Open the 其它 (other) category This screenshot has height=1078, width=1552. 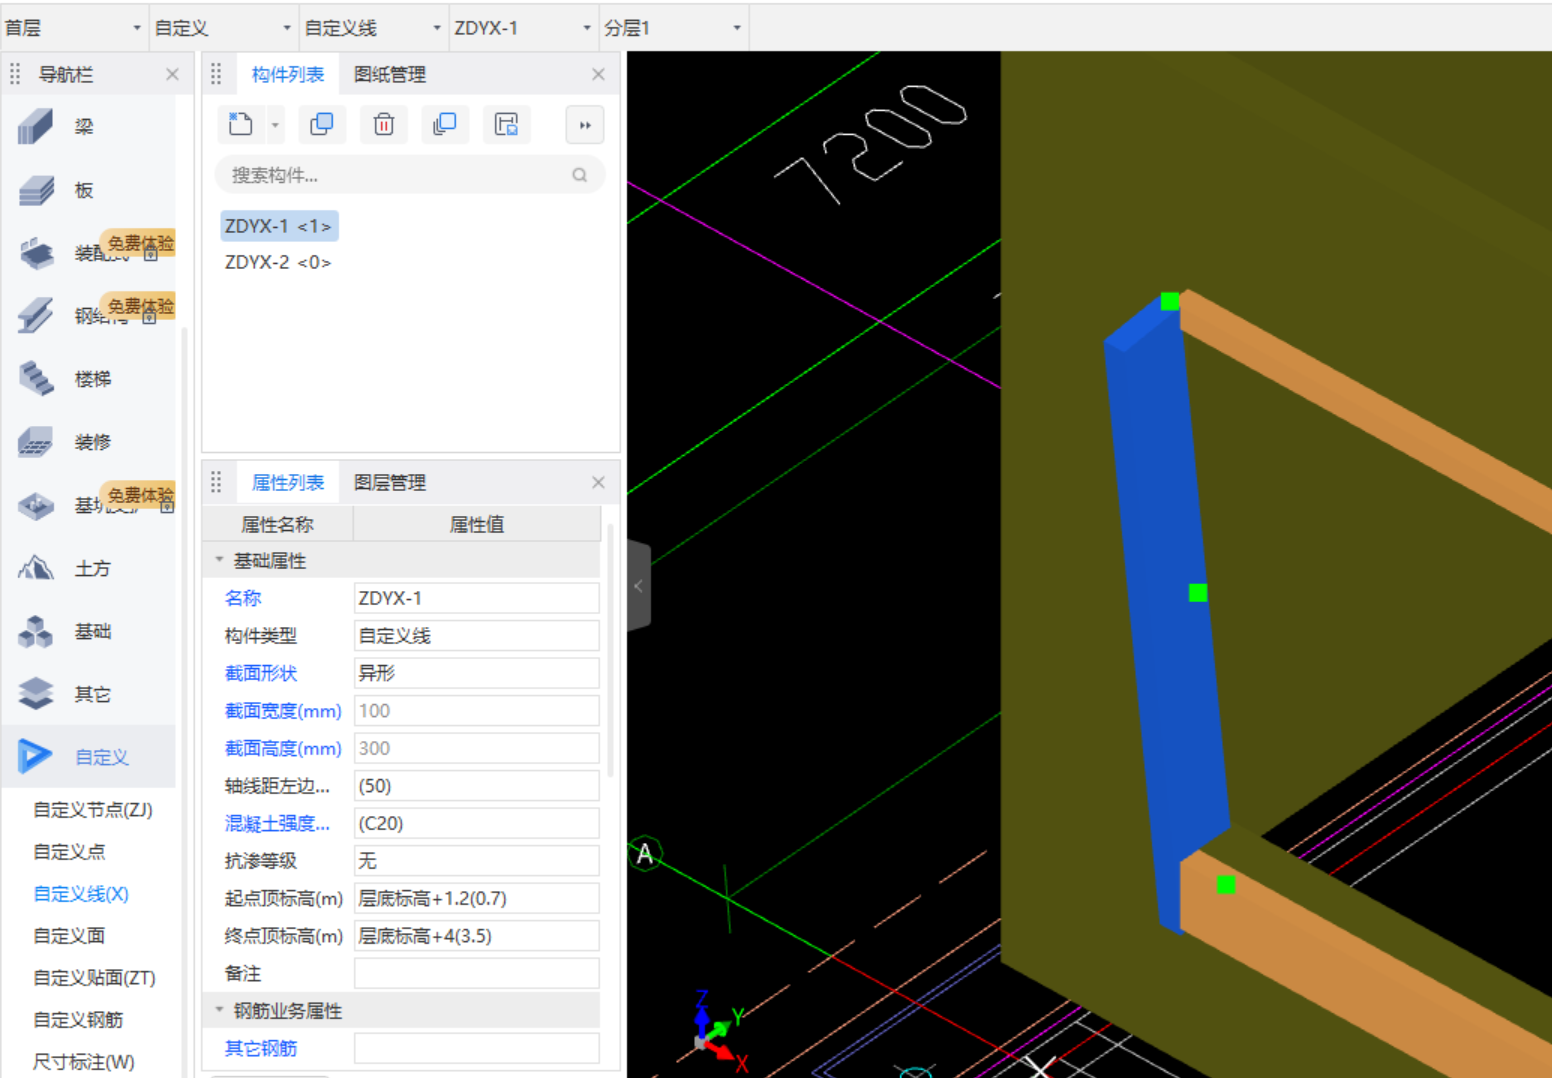point(36,694)
